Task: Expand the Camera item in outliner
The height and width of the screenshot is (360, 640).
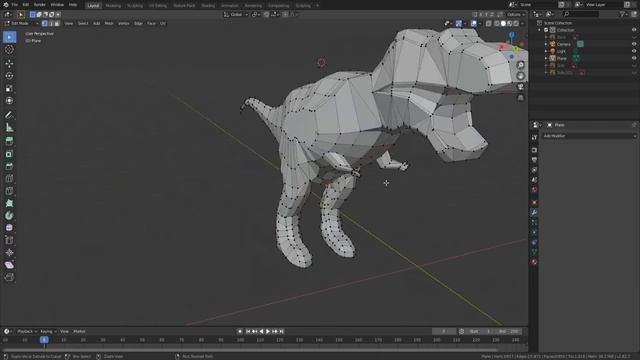Action: click(x=546, y=44)
